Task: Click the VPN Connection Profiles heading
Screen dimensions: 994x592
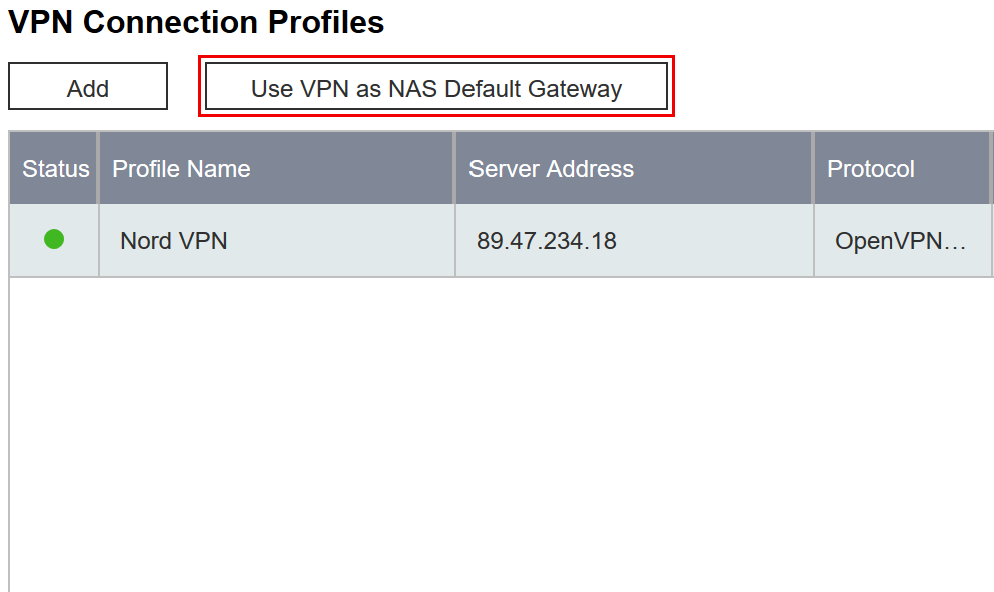Action: click(196, 22)
